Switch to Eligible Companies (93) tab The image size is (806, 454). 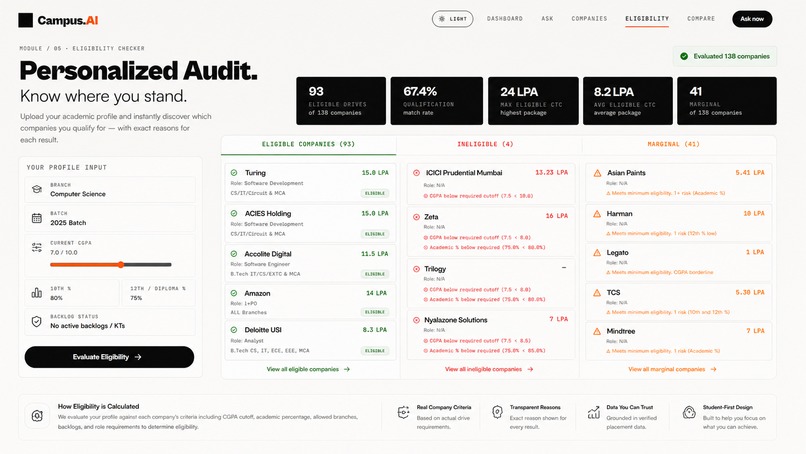[308, 144]
